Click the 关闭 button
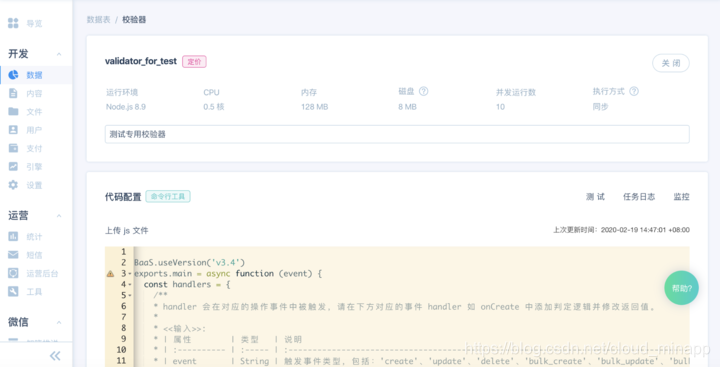This screenshot has height=367, width=720. click(671, 63)
